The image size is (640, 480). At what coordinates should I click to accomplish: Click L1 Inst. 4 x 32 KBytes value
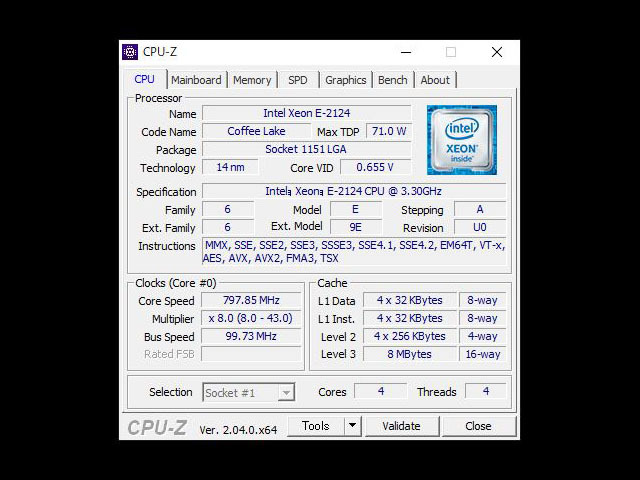tap(410, 318)
